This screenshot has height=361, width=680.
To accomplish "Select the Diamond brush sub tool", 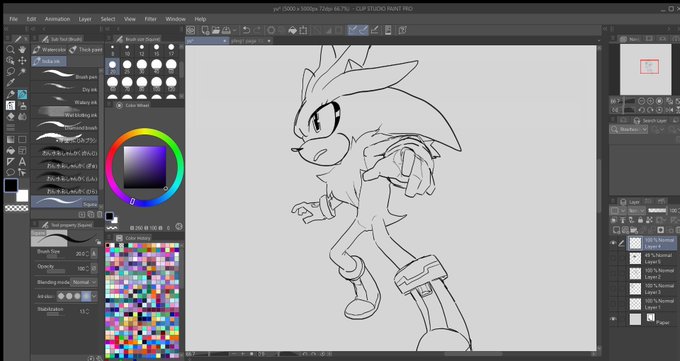I will point(65,125).
